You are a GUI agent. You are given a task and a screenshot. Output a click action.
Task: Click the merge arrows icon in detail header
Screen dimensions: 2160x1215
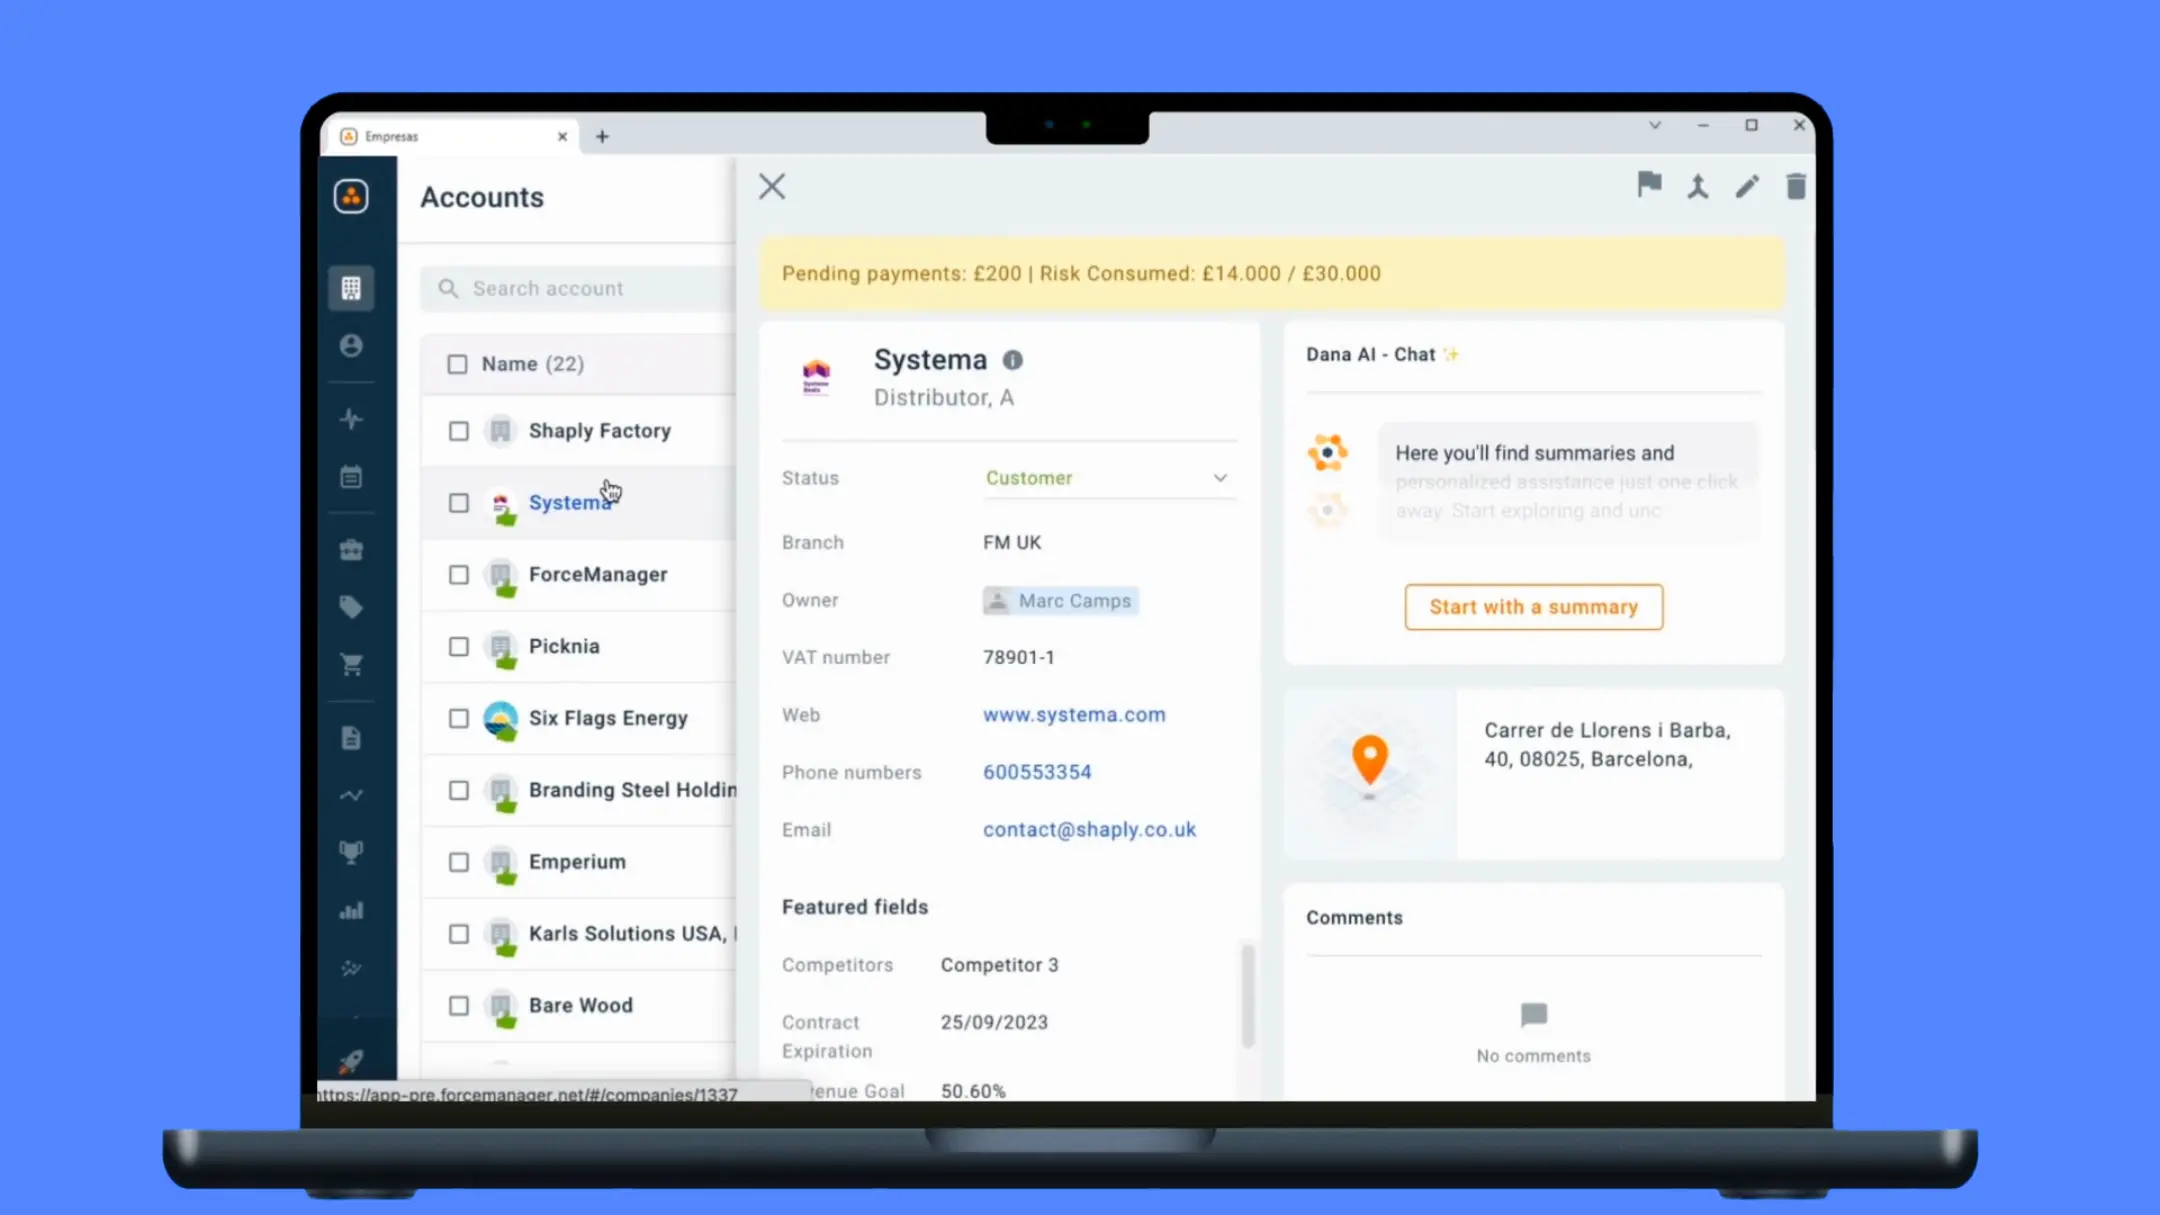click(x=1698, y=186)
